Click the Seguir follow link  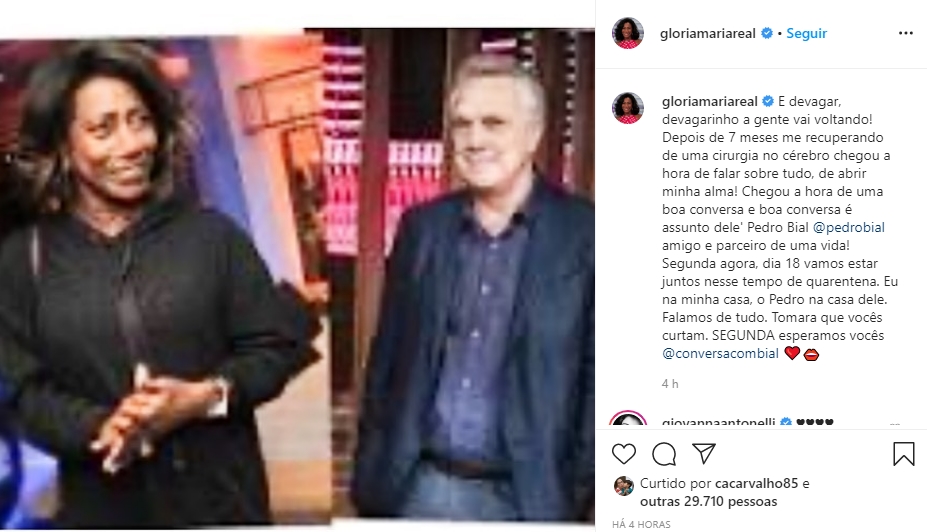point(806,33)
